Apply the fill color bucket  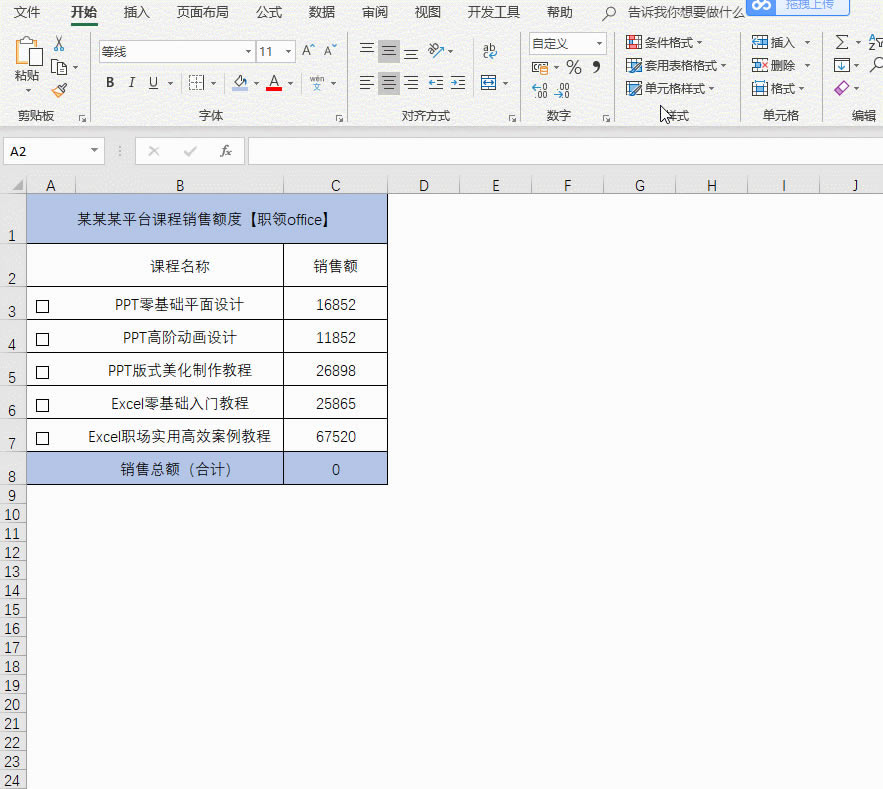[240, 83]
